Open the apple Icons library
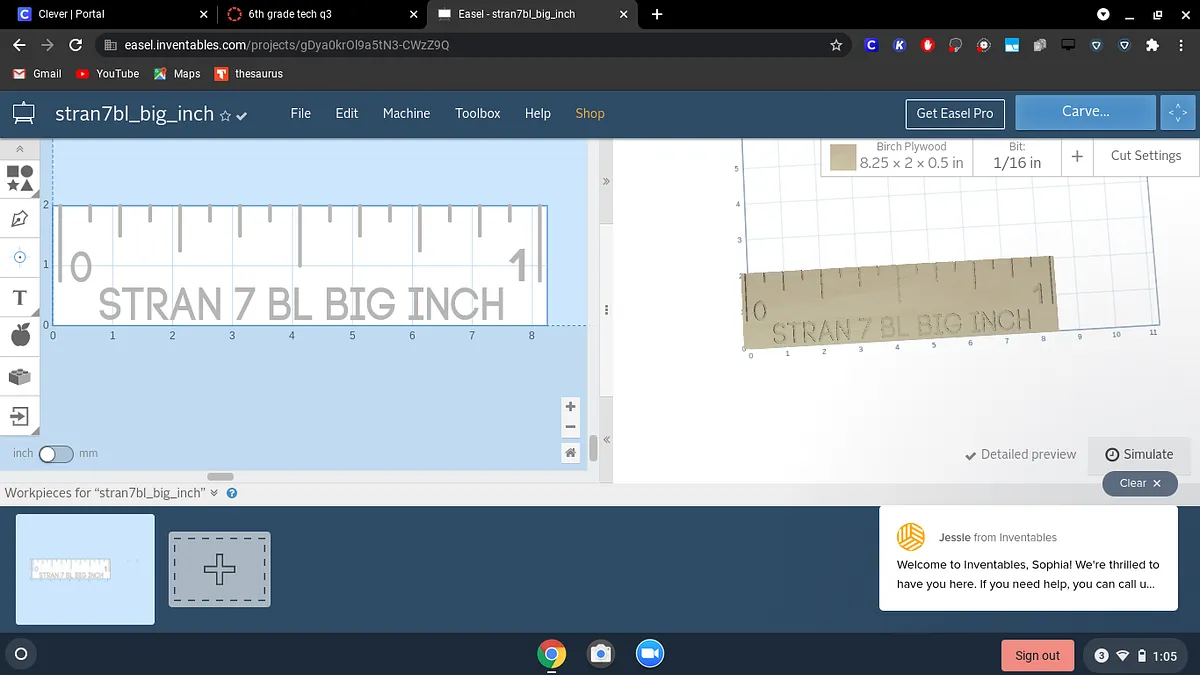 [x=20, y=336]
